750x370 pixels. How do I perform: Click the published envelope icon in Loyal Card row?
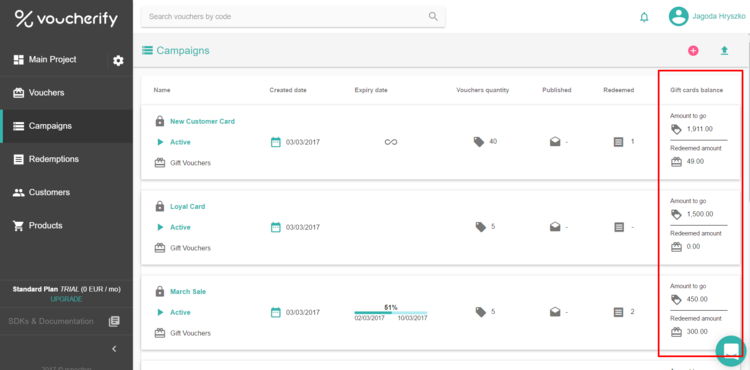click(x=555, y=227)
